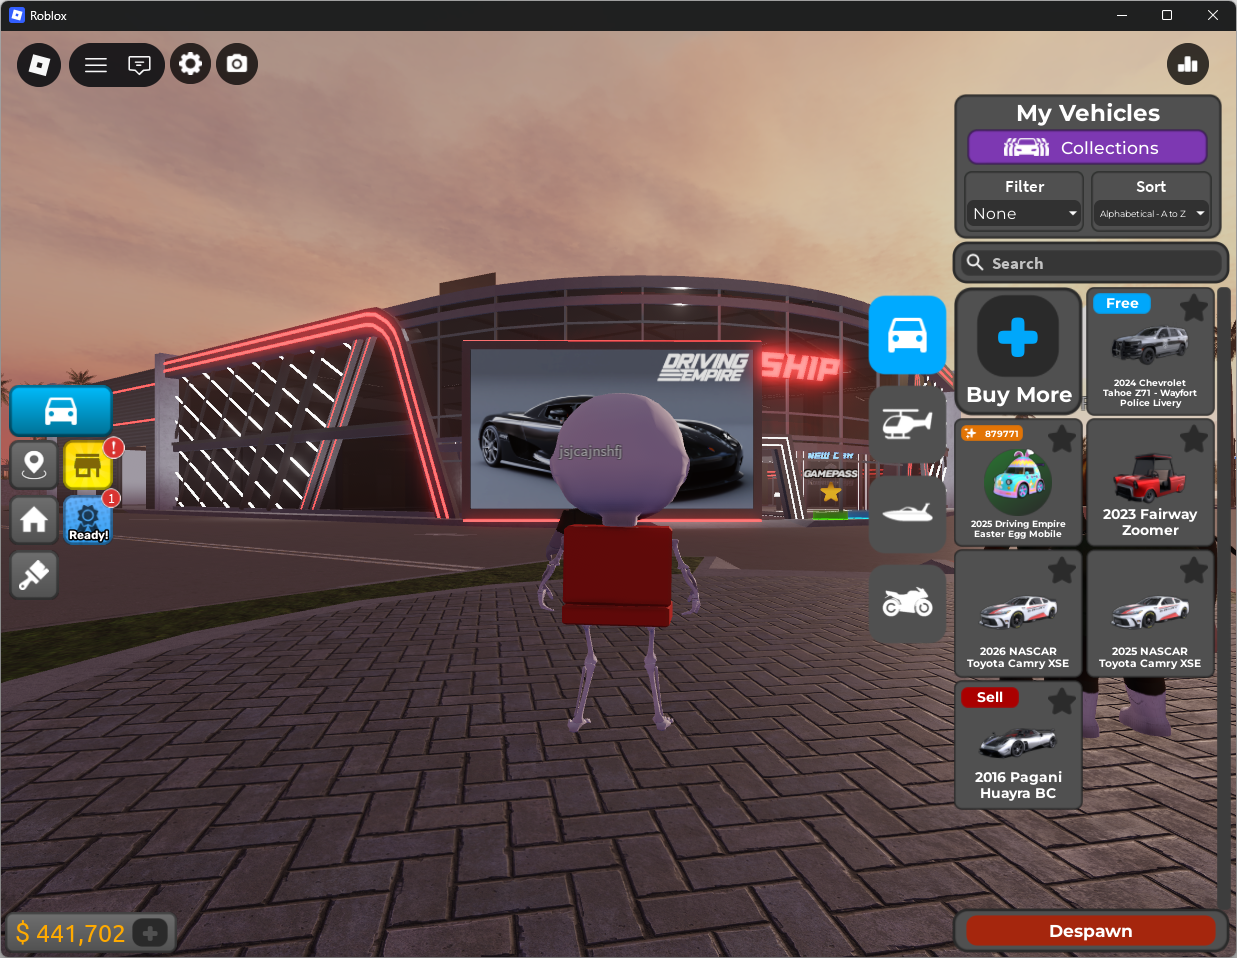Click the search magnifier icon
Image resolution: width=1237 pixels, height=958 pixels.
coord(975,262)
